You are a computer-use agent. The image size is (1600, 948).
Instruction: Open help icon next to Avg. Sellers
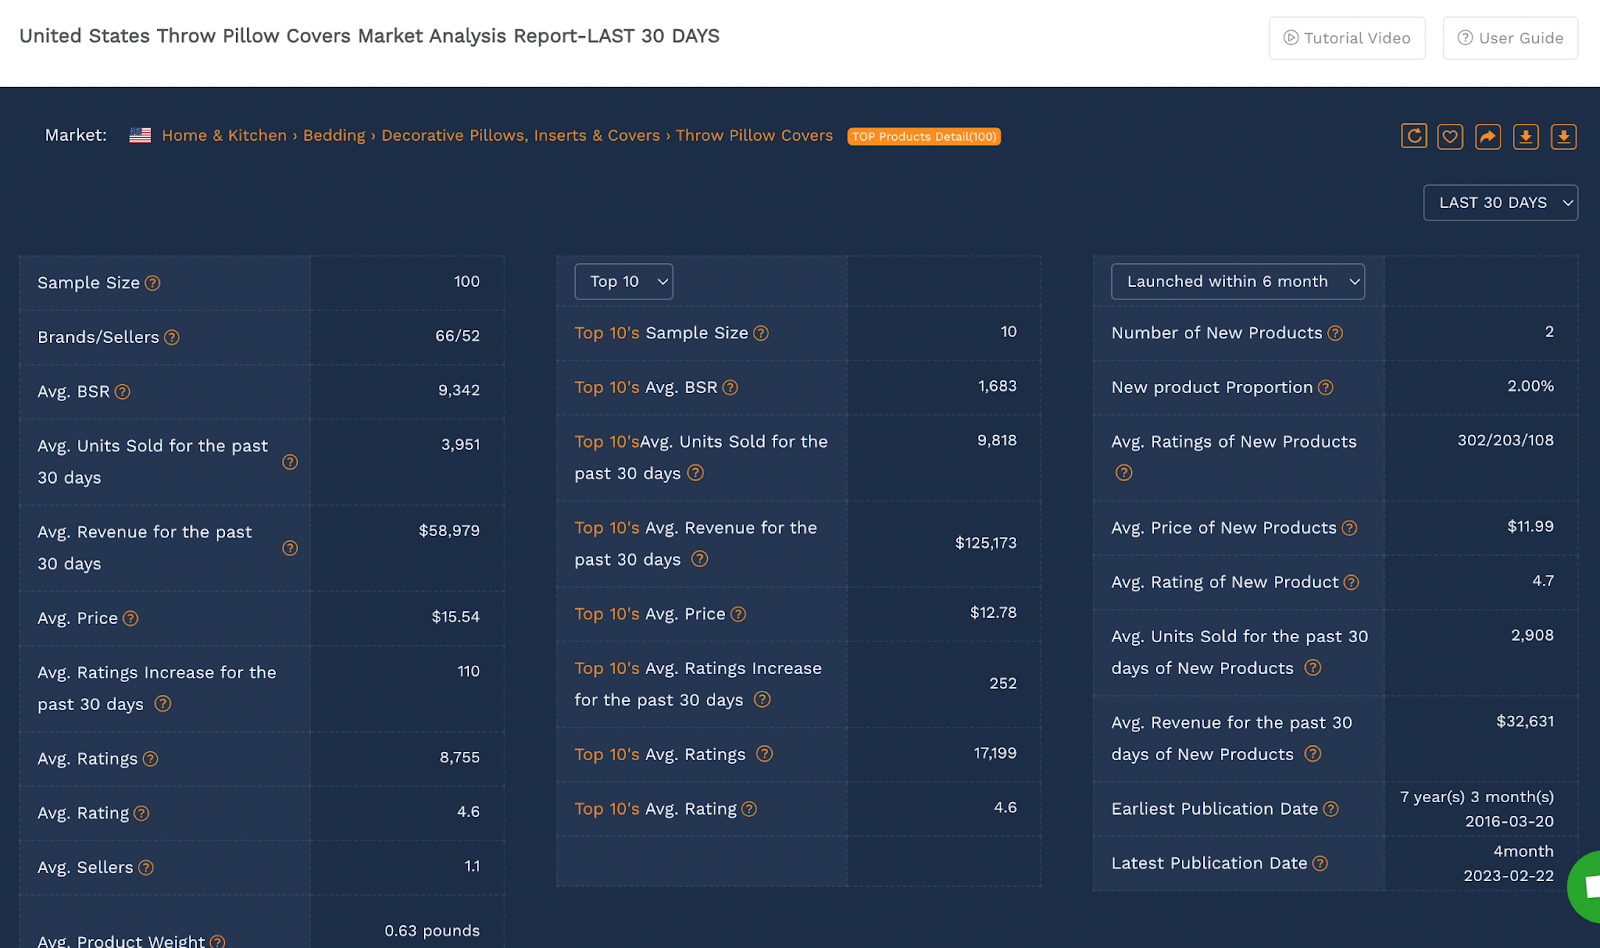pos(146,867)
